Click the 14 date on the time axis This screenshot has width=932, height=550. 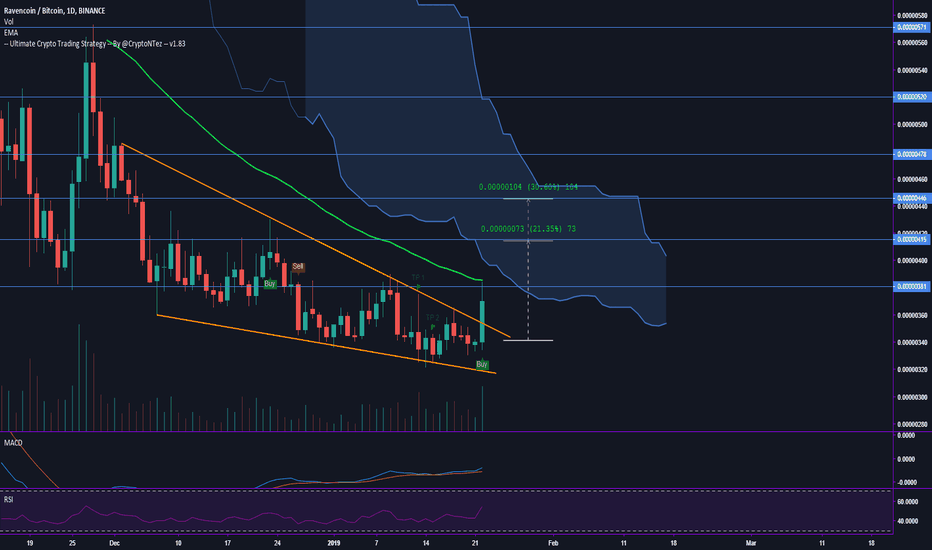tap(426, 543)
